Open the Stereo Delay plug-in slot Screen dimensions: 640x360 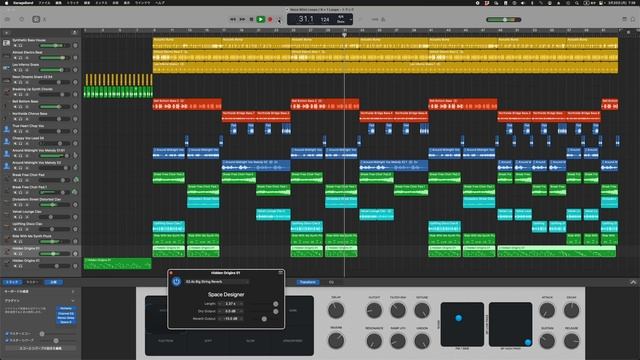[66, 318]
